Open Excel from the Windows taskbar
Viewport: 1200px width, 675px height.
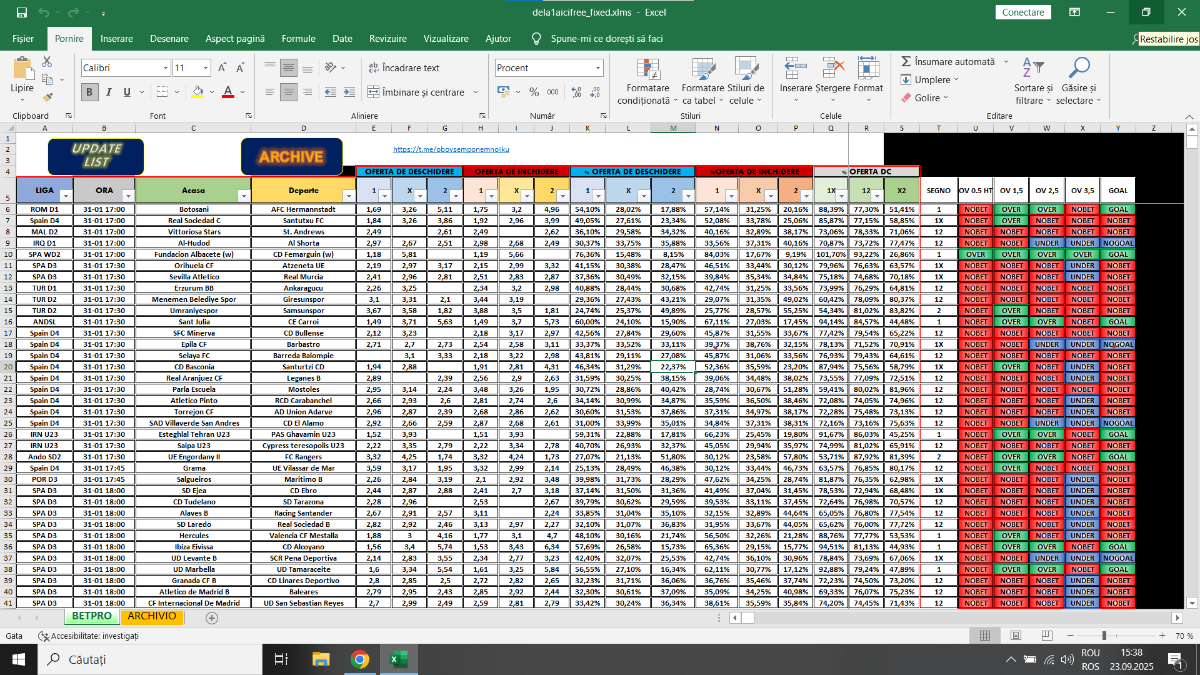click(397, 659)
